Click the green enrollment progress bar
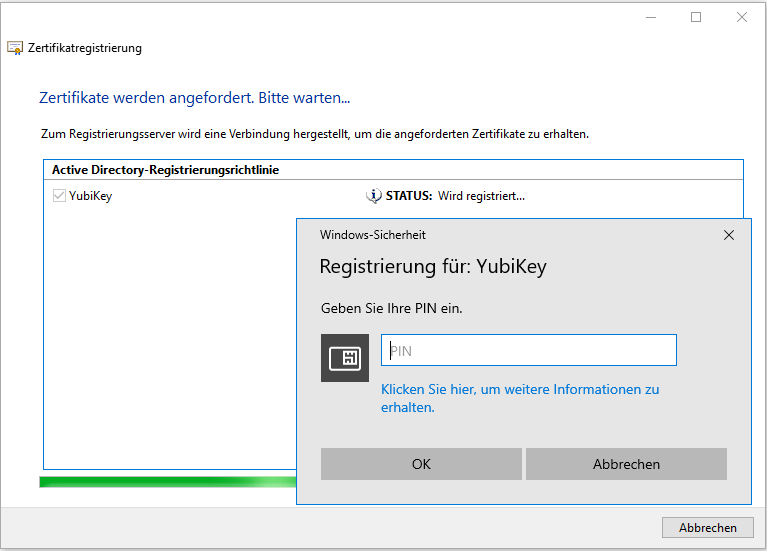This screenshot has height=551, width=767. 168,482
